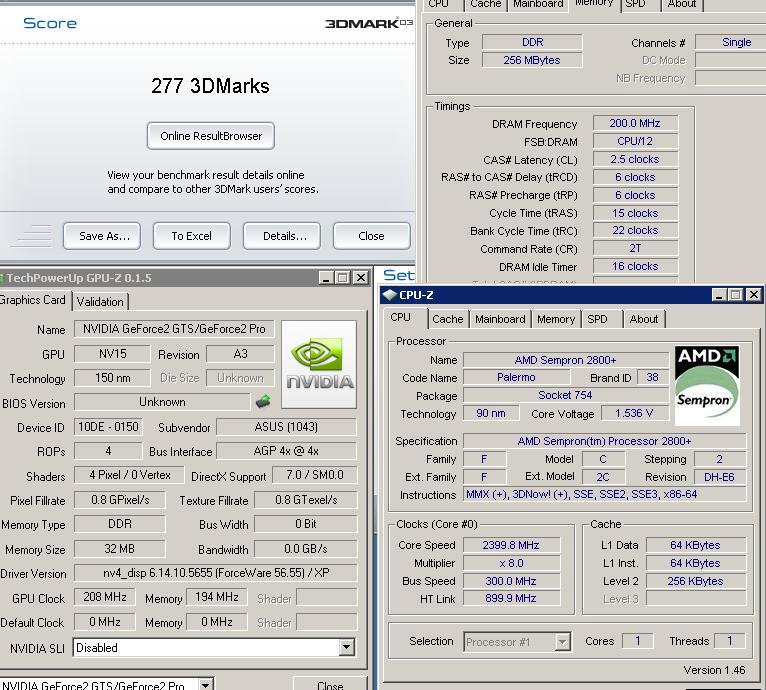Click the Specification field AMD Sempron(tm) Processor 2800+
The height and width of the screenshot is (690, 766).
(x=604, y=441)
